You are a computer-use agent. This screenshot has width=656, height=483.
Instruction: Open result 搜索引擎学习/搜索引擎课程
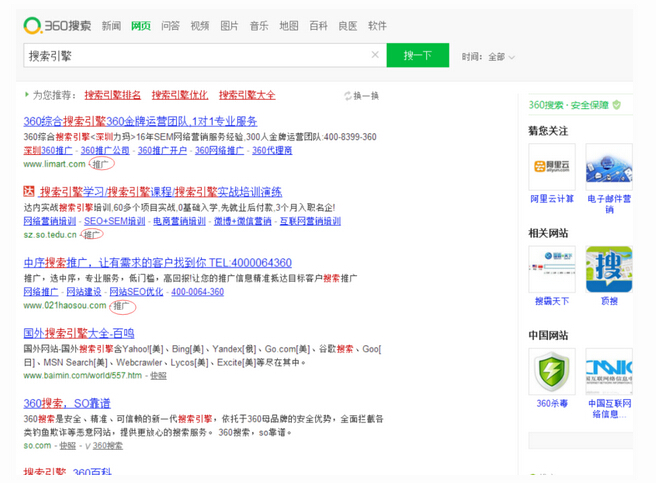point(160,192)
